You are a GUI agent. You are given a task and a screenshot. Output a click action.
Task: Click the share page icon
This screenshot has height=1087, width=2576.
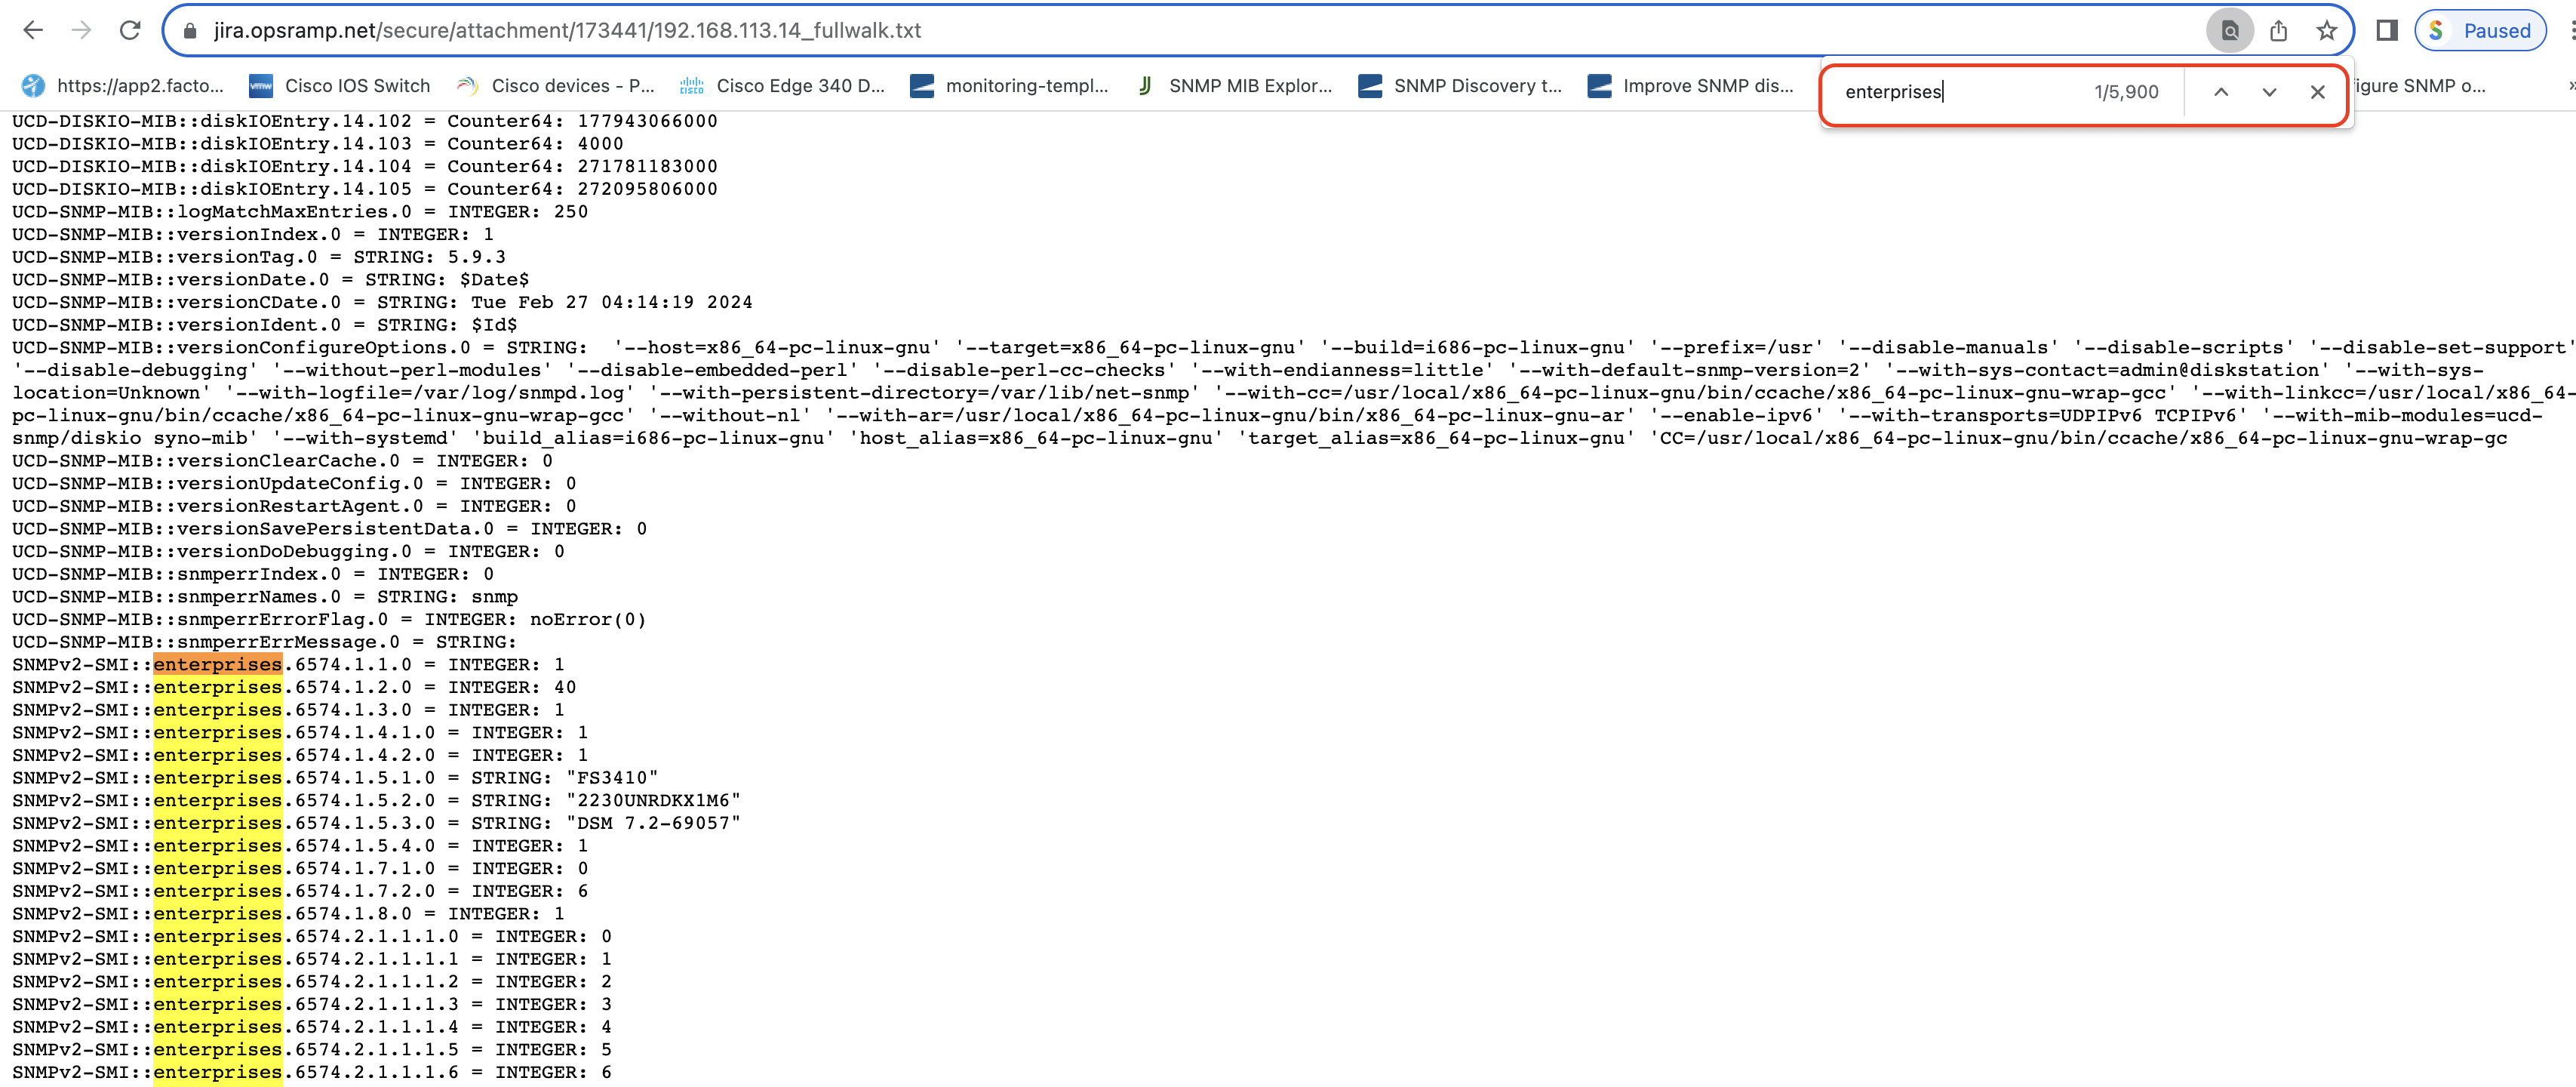coord(2278,31)
